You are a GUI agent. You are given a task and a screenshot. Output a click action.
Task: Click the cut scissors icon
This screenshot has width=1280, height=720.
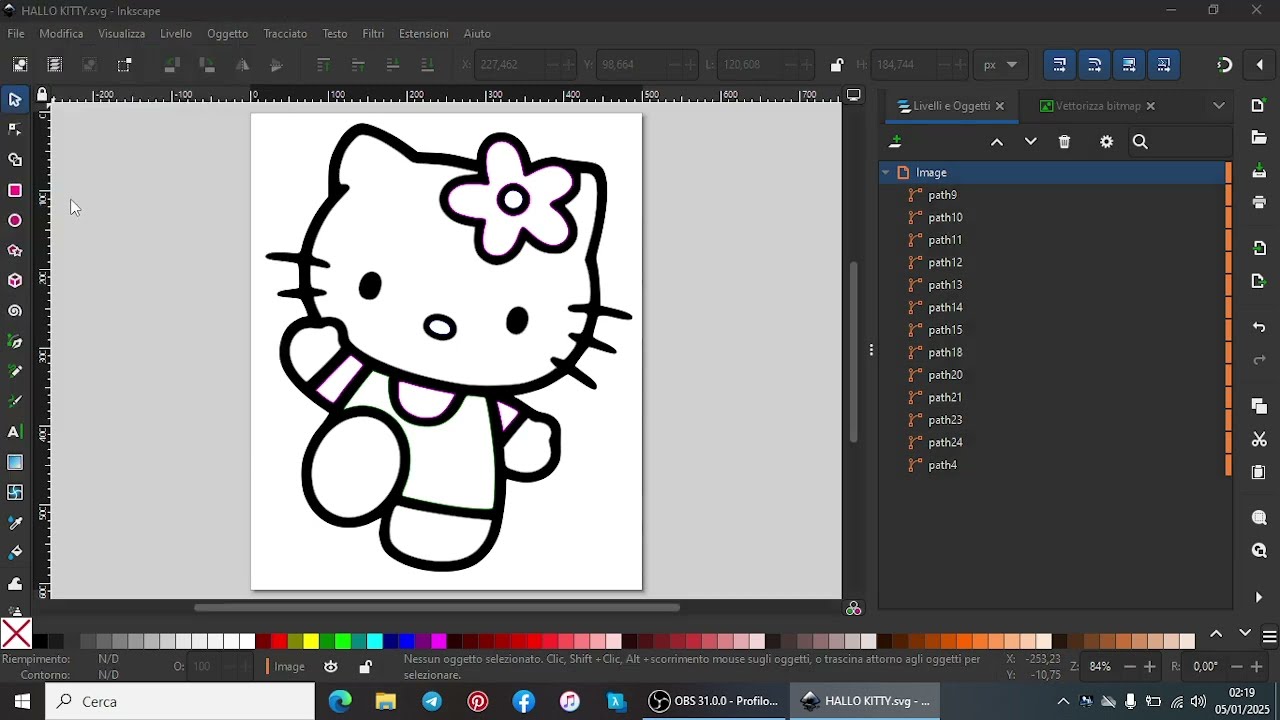(x=1259, y=440)
